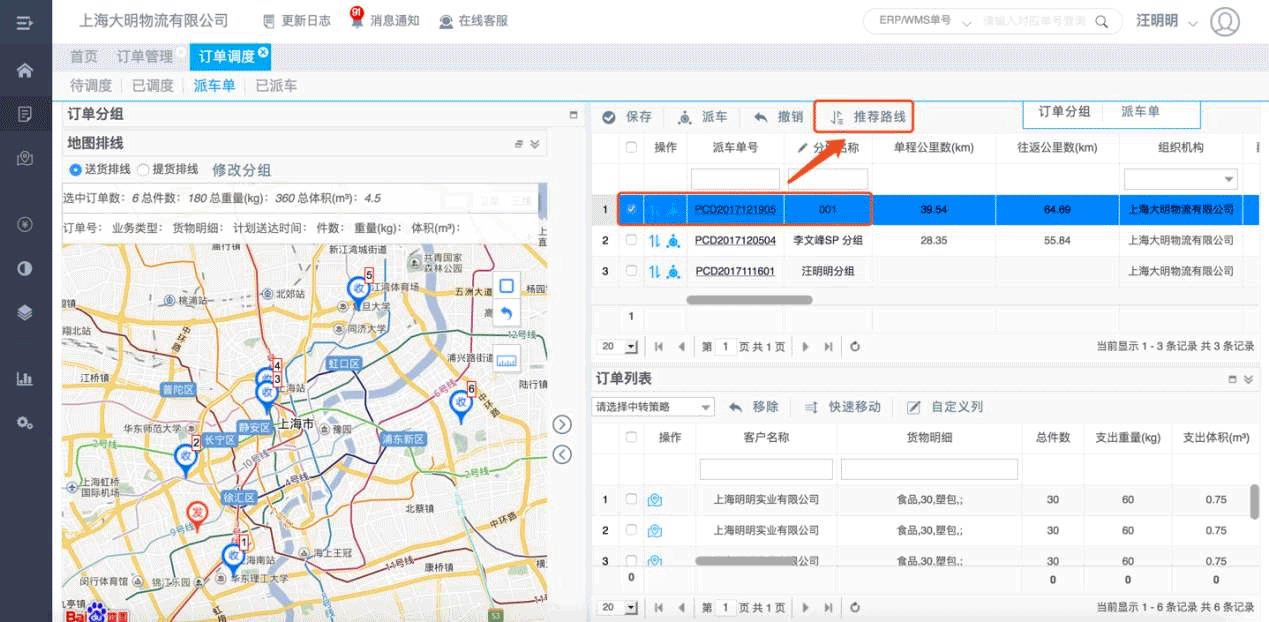The image size is (1269, 622).
Task: Click the 订单列表 vertical scrollbar
Action: (x=1255, y=502)
